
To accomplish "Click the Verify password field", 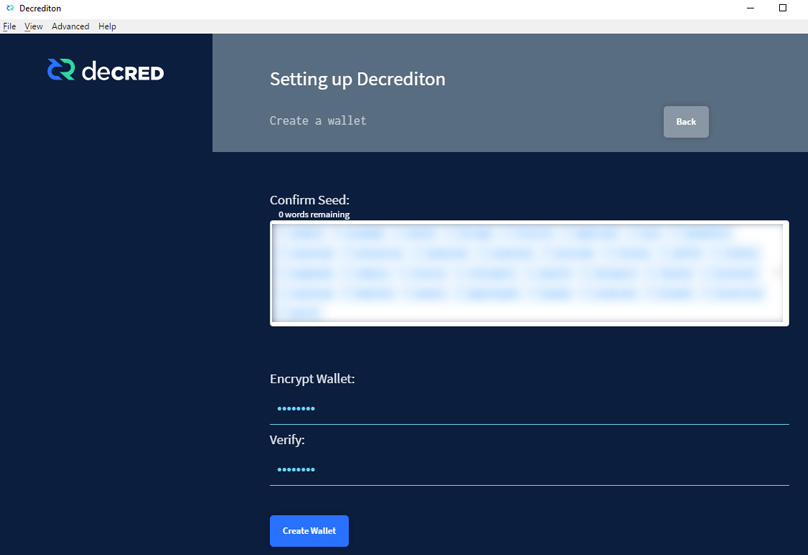I will [x=529, y=469].
